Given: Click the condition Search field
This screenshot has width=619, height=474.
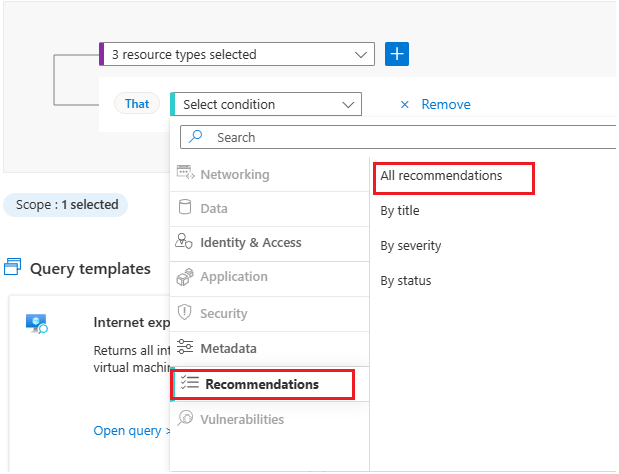Looking at the screenshot, I should pos(400,137).
